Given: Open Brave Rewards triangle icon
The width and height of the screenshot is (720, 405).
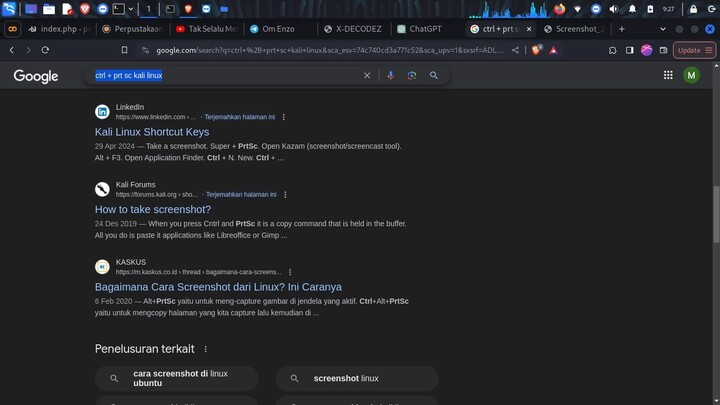Looking at the screenshot, I should (x=553, y=50).
